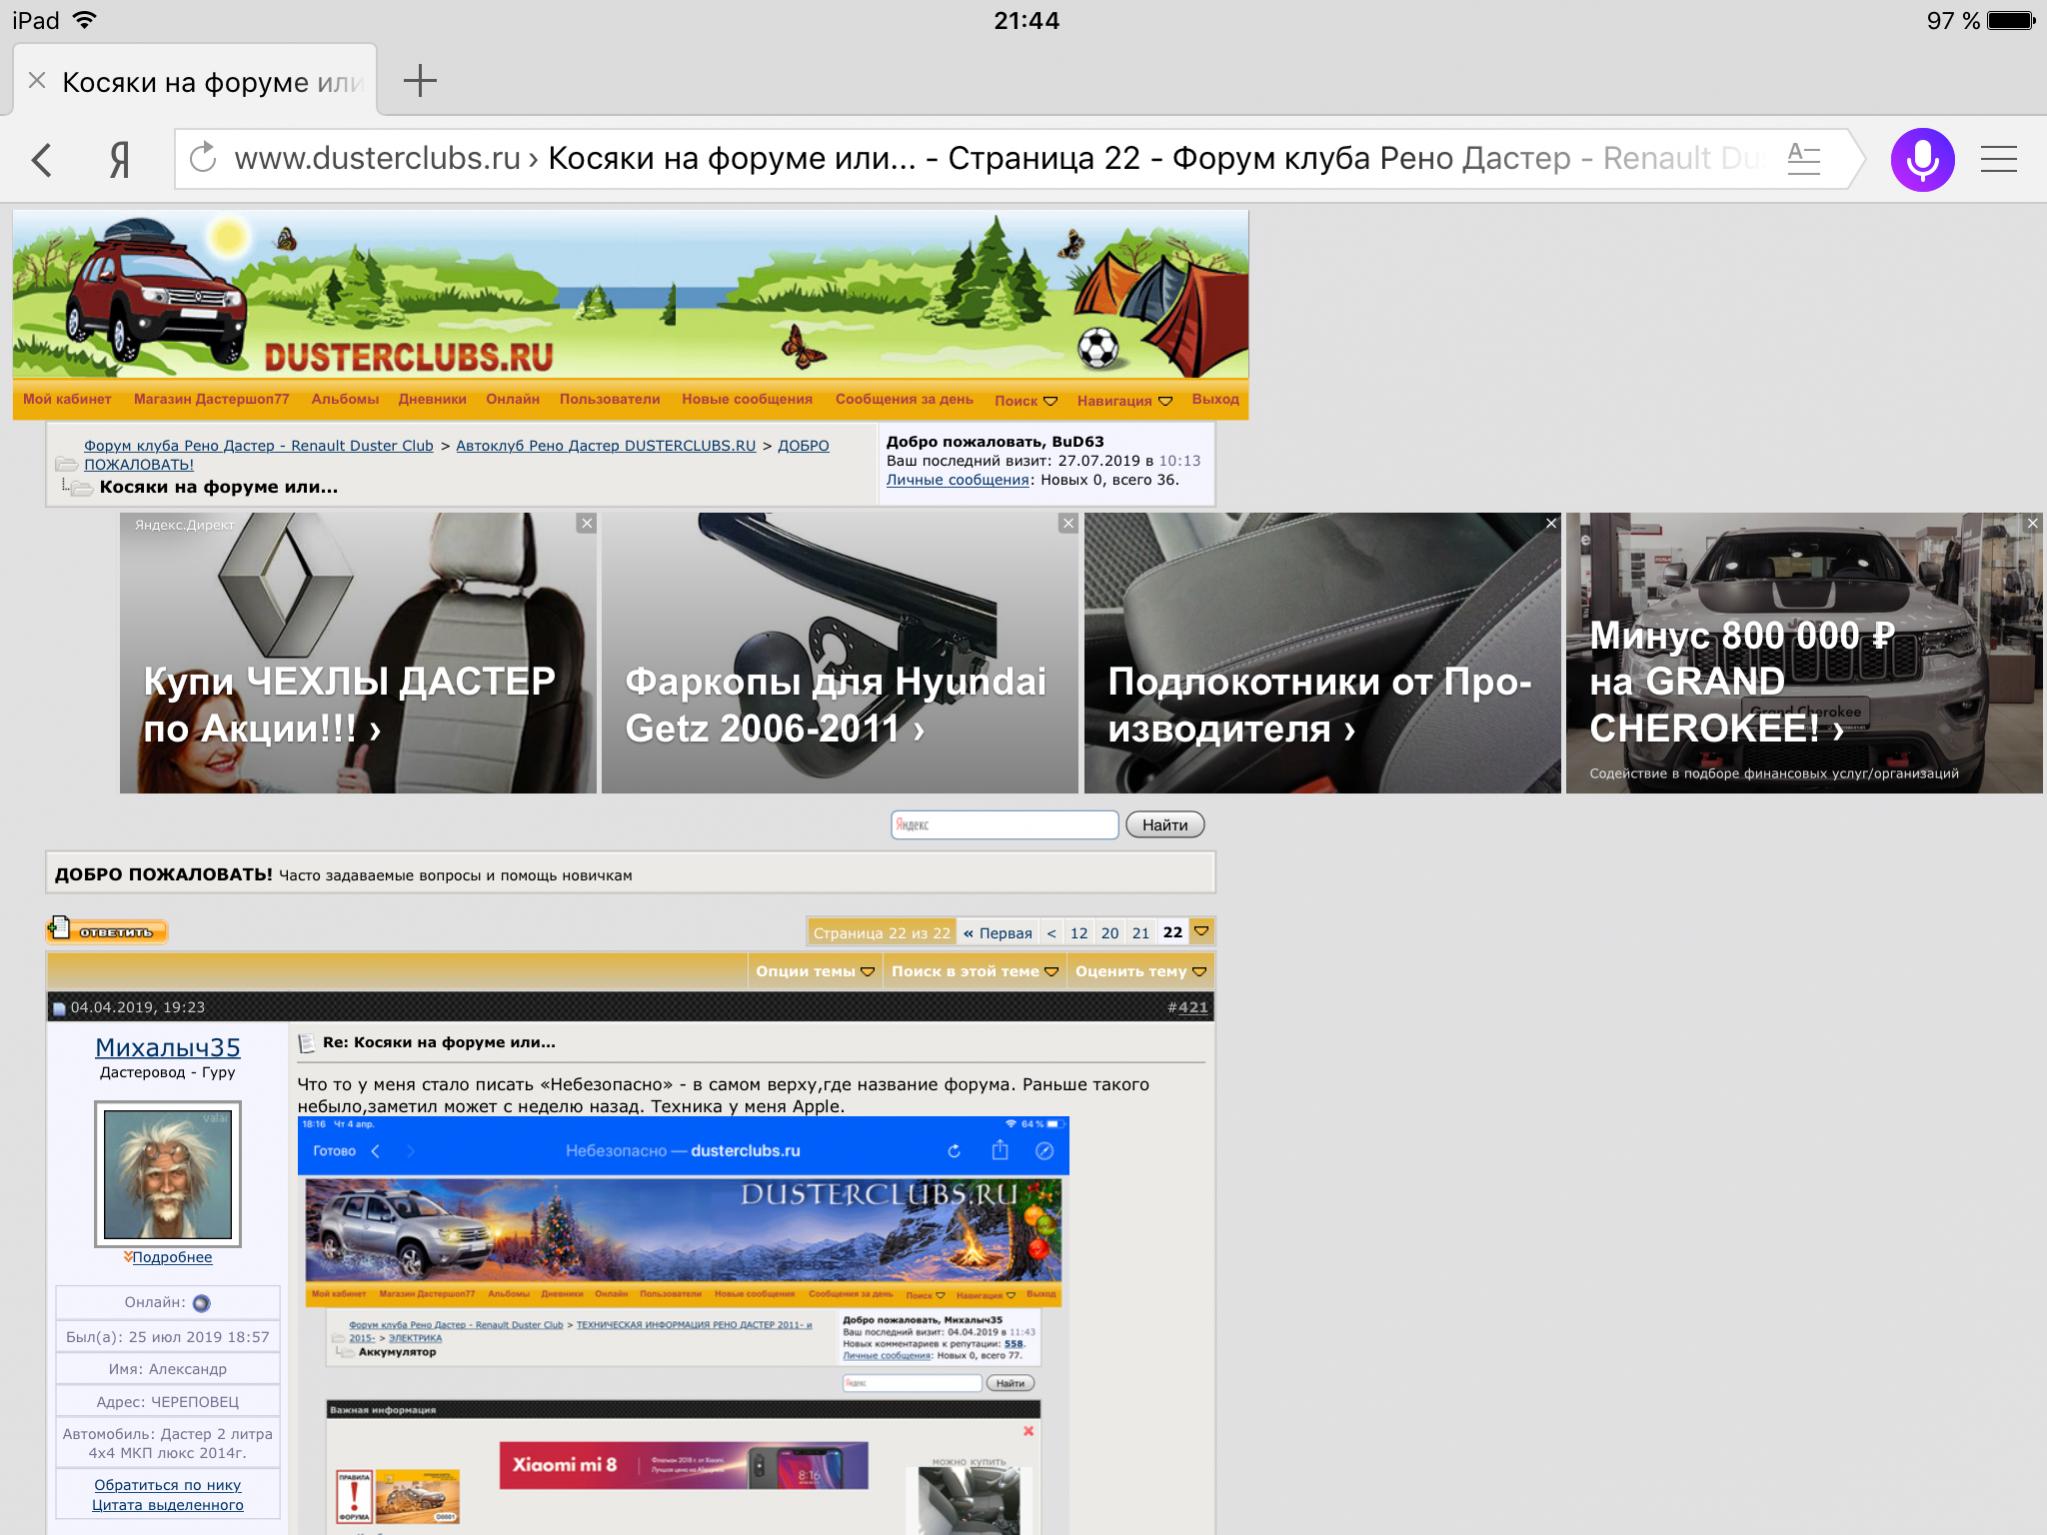Image resolution: width=2047 pixels, height=1535 pixels.
Task: Close the Grand Cherokee ad
Action: pyautogui.click(x=2032, y=523)
